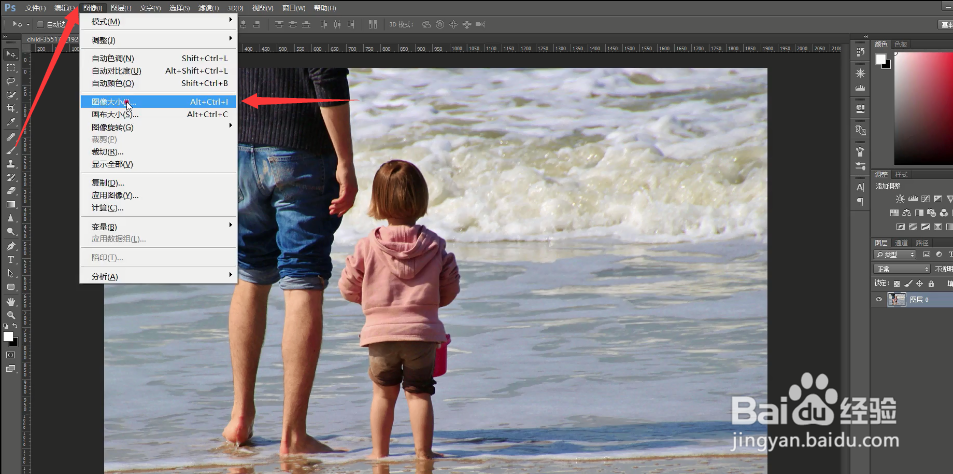Choose 裁切(R) menu entry
The width and height of the screenshot is (953, 474).
[158, 152]
